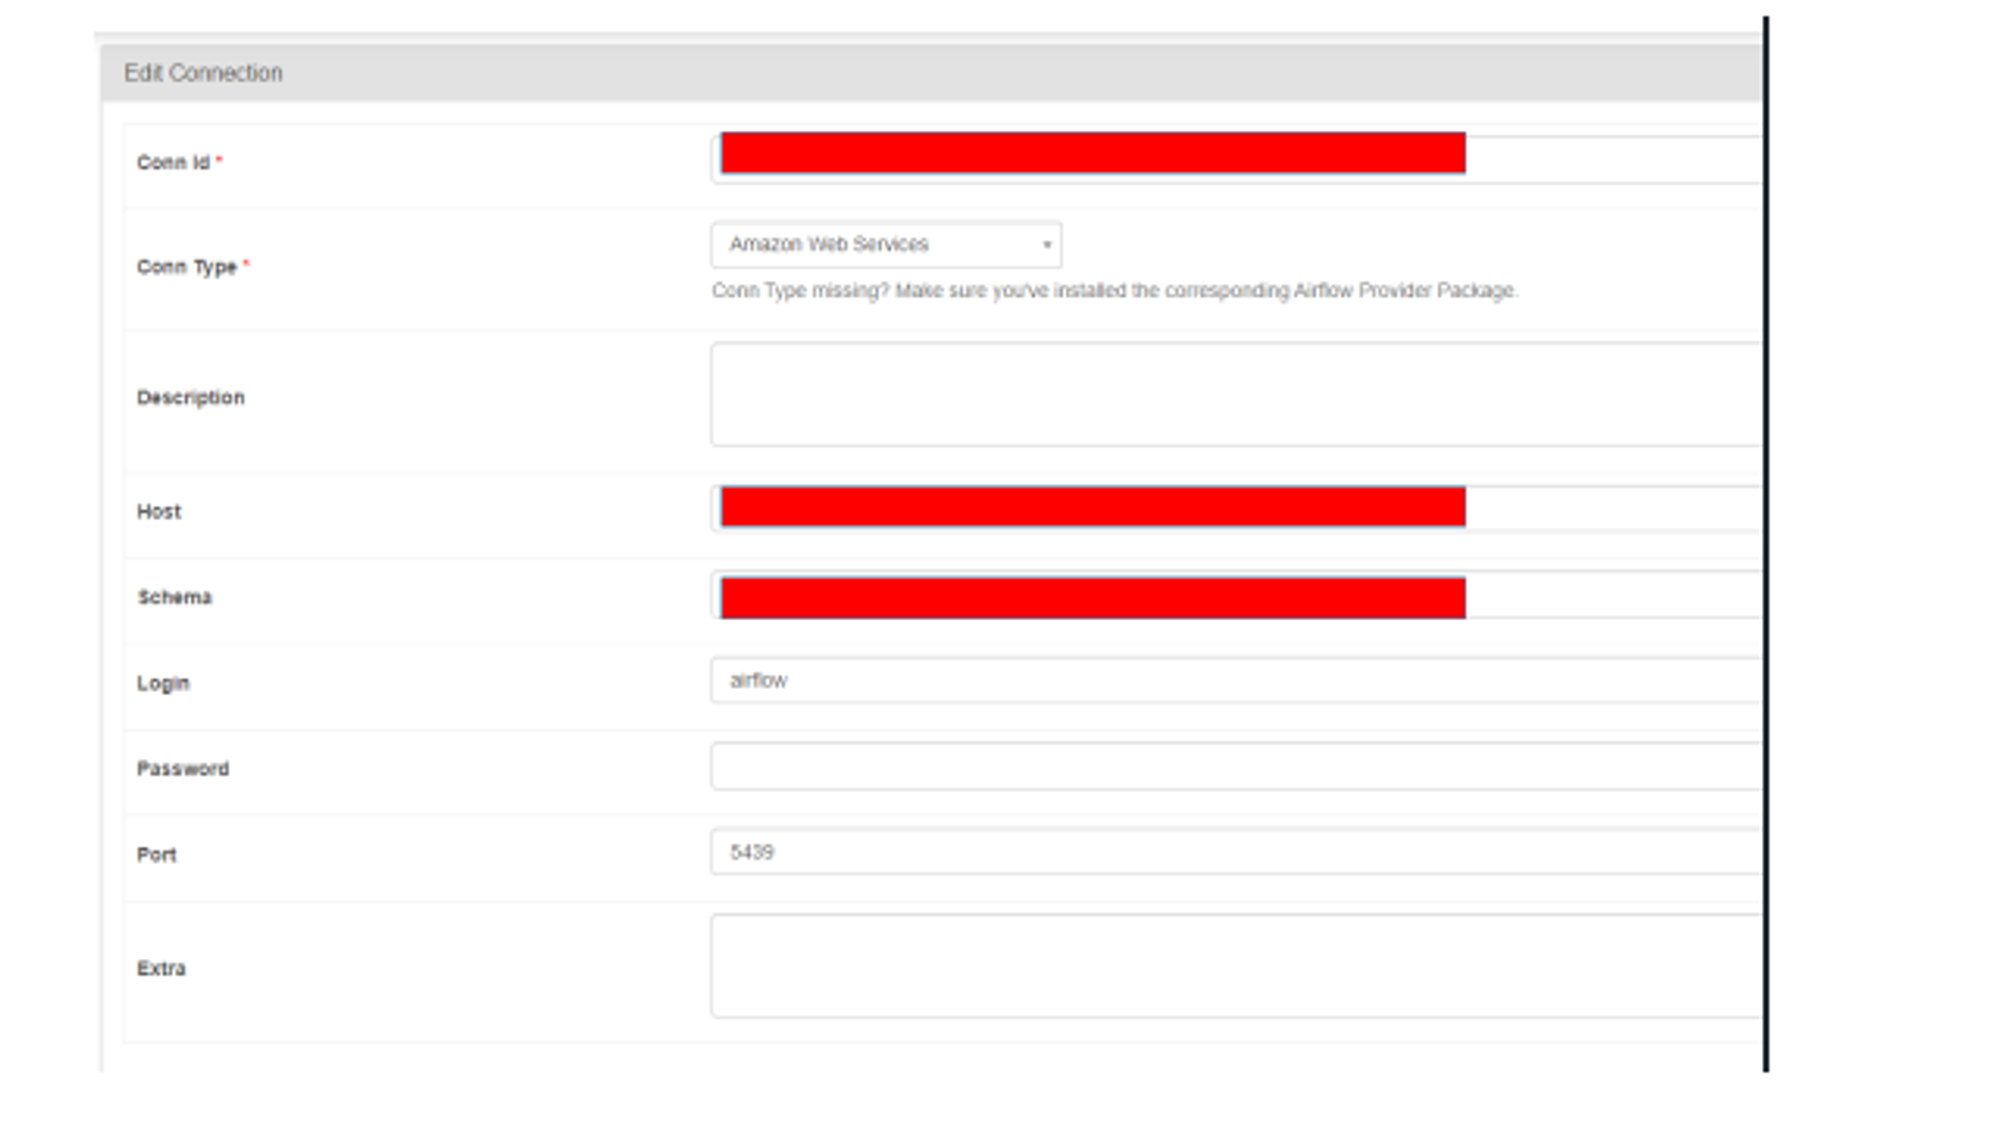Focus the empty Password field

click(1235, 767)
